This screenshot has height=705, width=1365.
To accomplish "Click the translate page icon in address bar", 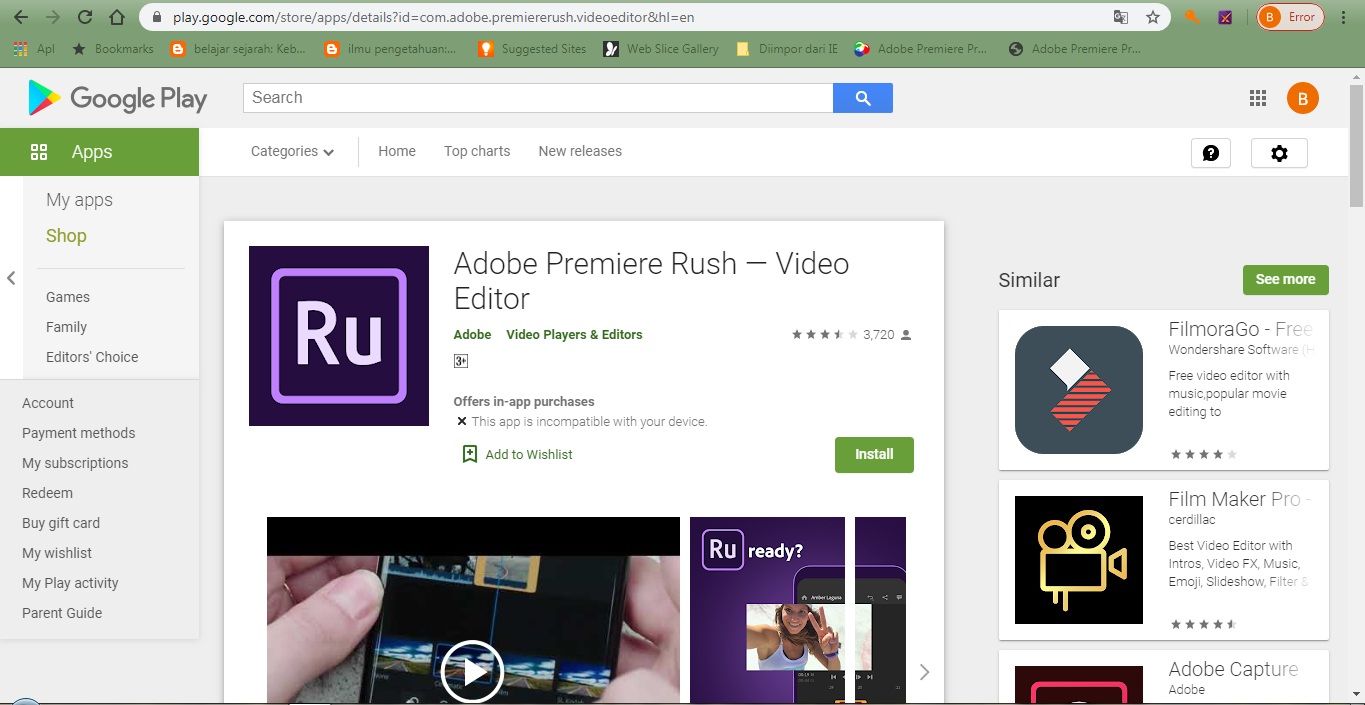I will [1121, 17].
